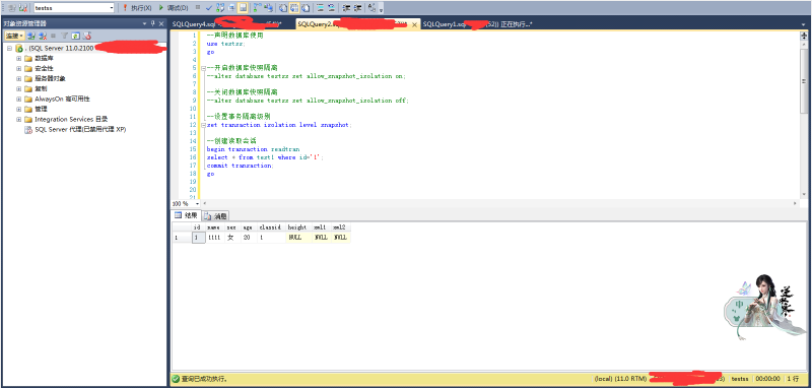Click the 1 行 row count in status bar
The image size is (812, 388).
tap(794, 379)
